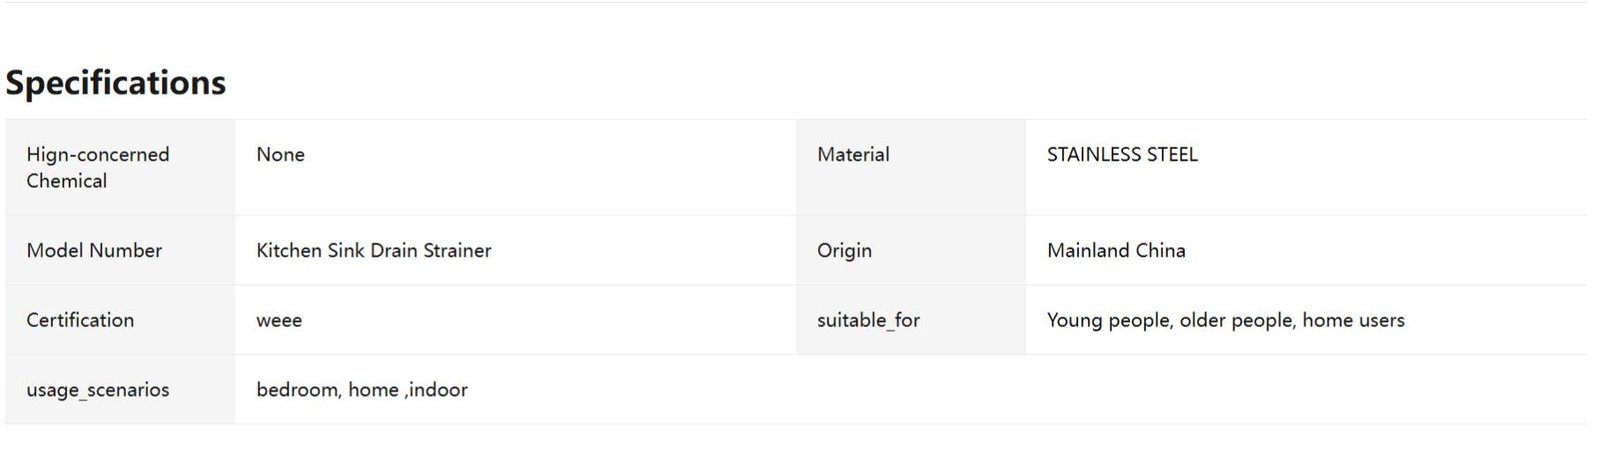Click the STAINLESS STEEL value

pyautogui.click(x=1121, y=155)
